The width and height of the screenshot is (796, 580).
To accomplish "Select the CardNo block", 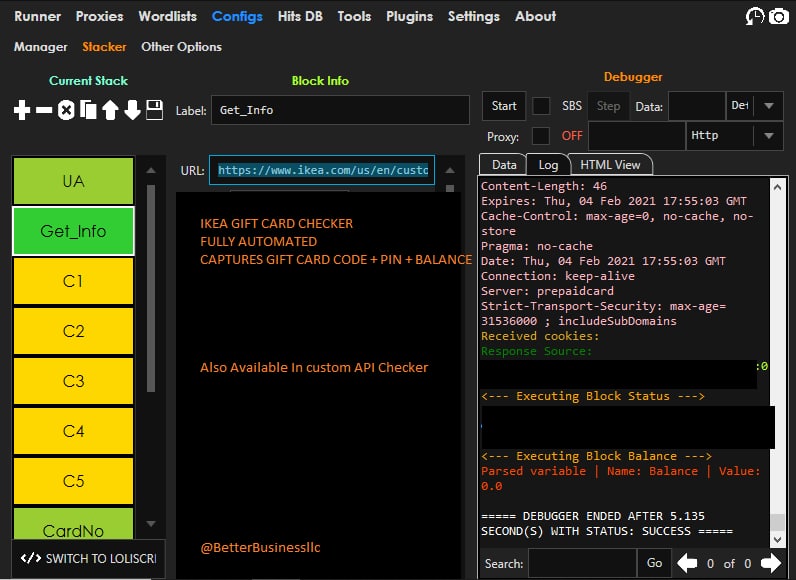I will [74, 523].
